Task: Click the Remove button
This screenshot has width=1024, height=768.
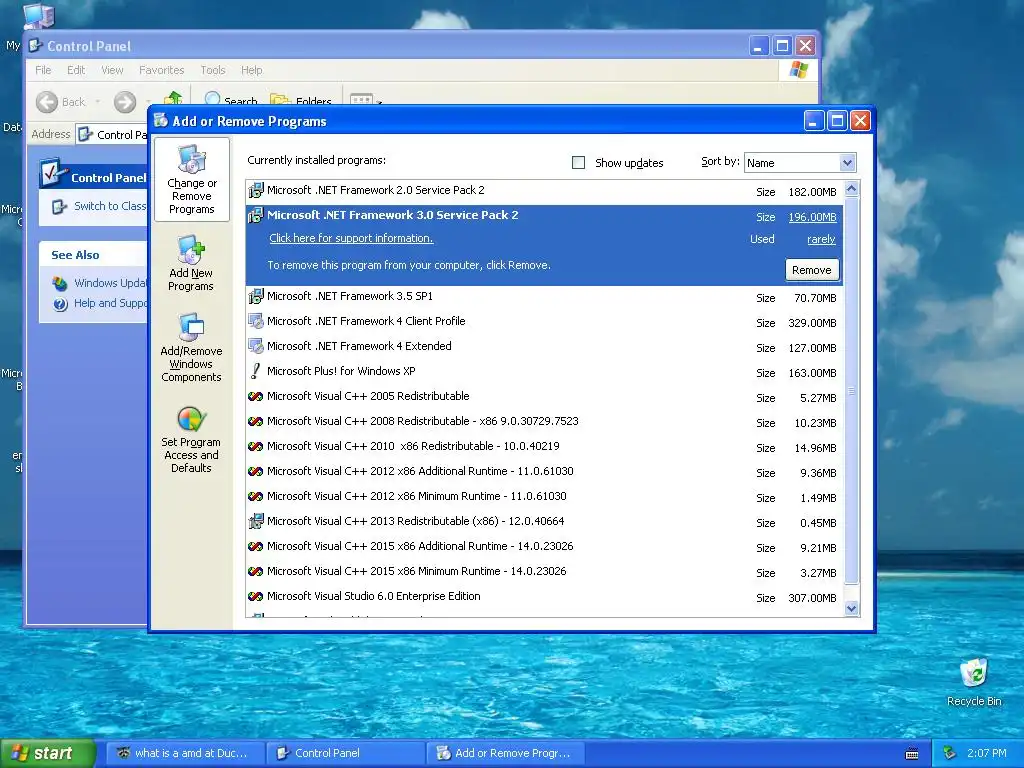Action: [812, 270]
